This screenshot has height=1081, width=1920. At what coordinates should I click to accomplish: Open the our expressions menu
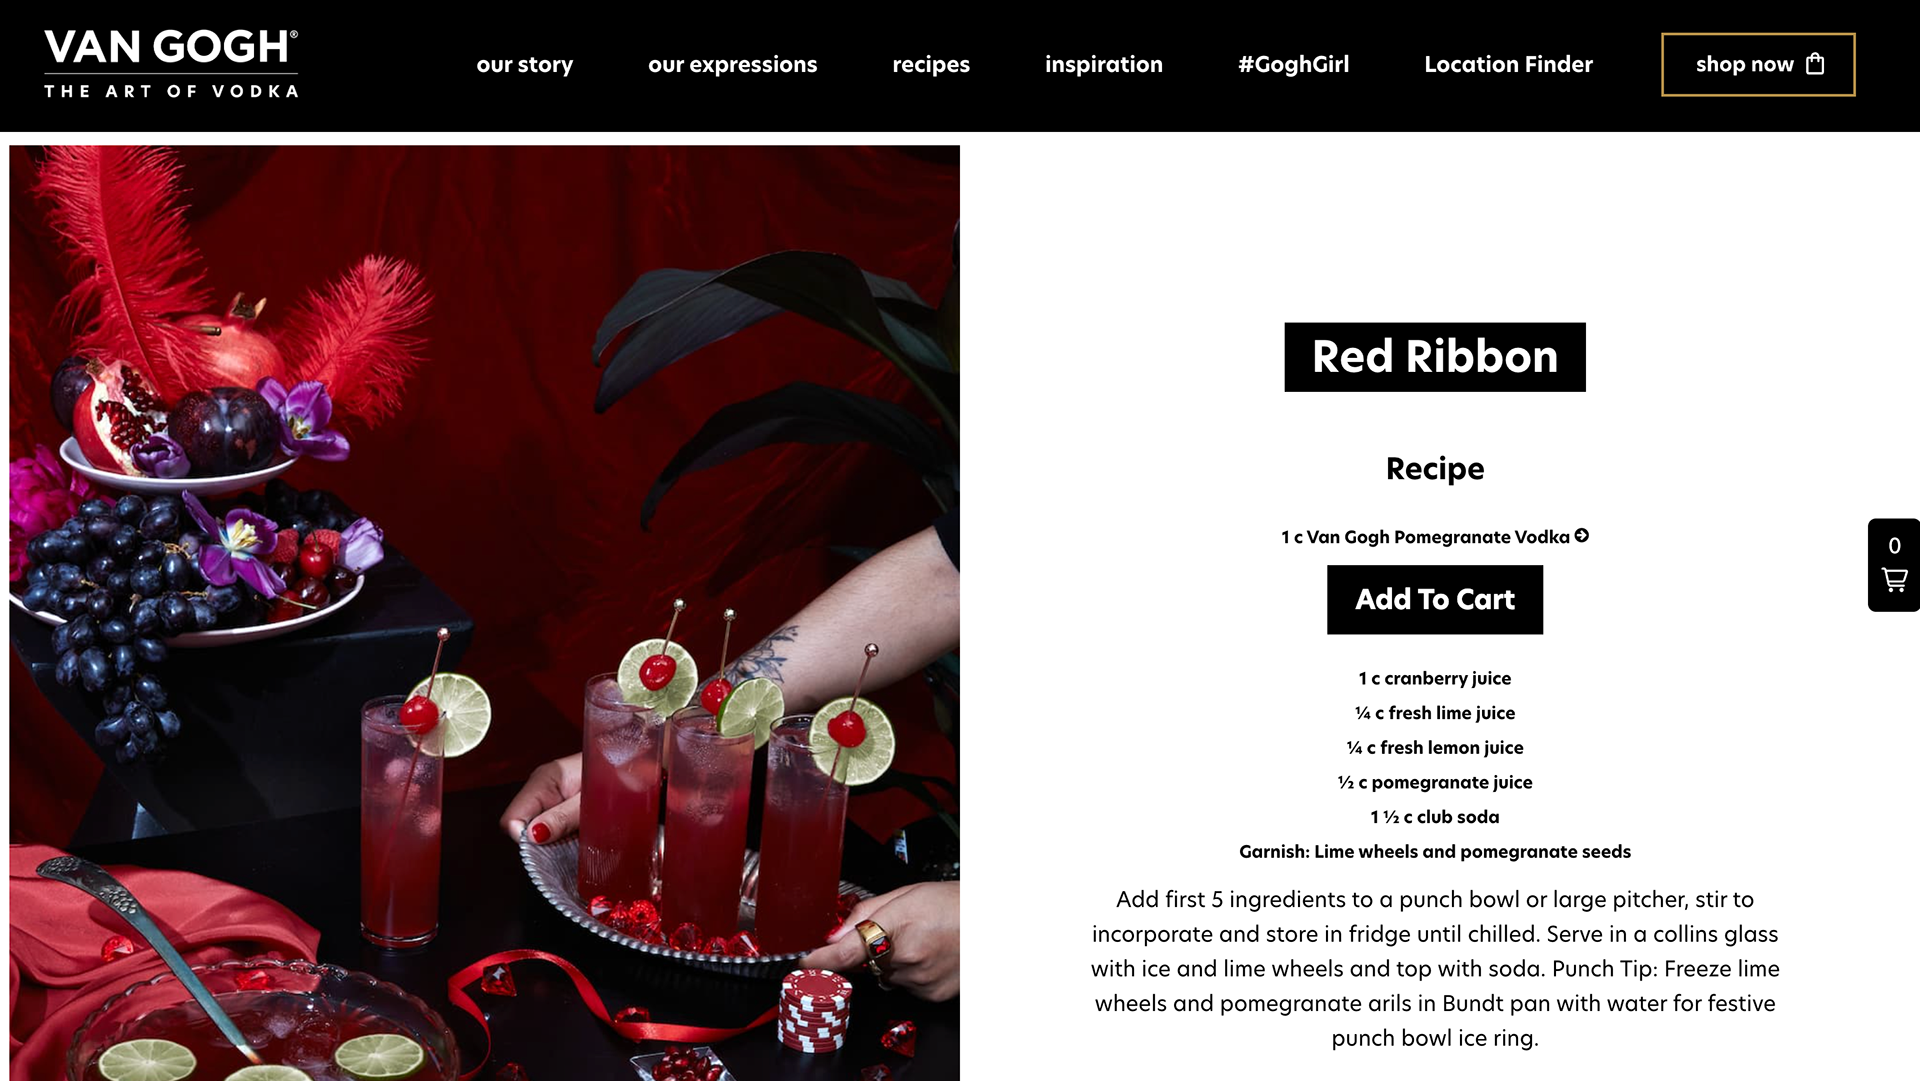733,65
